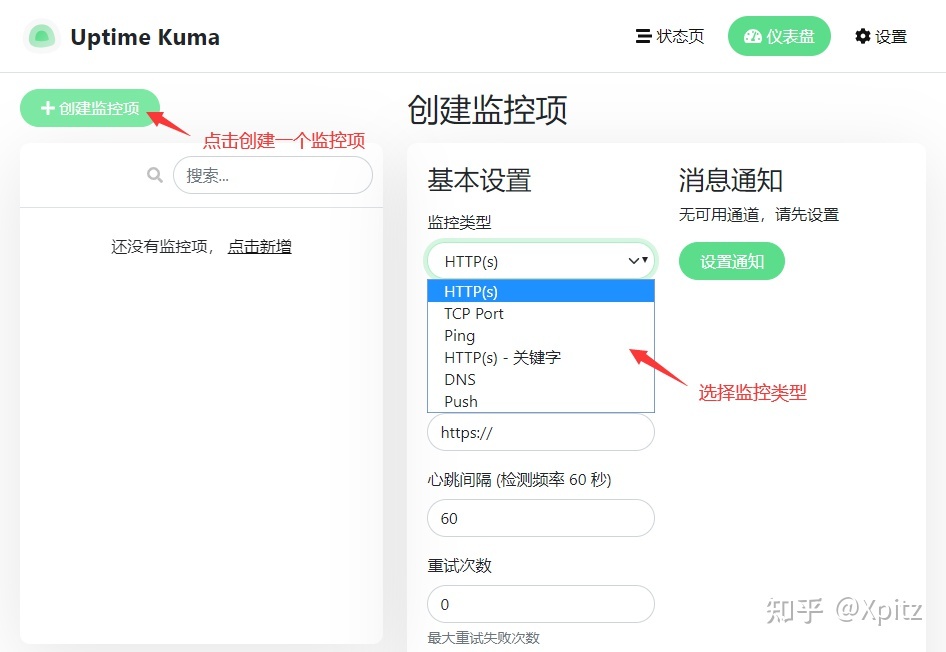Click the Uptime Kuma title text
The width and height of the screenshot is (946, 652).
(145, 37)
